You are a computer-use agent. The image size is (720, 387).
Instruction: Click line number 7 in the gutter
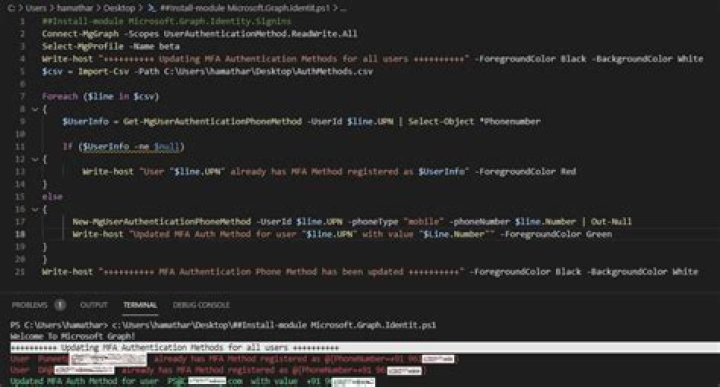[22, 96]
